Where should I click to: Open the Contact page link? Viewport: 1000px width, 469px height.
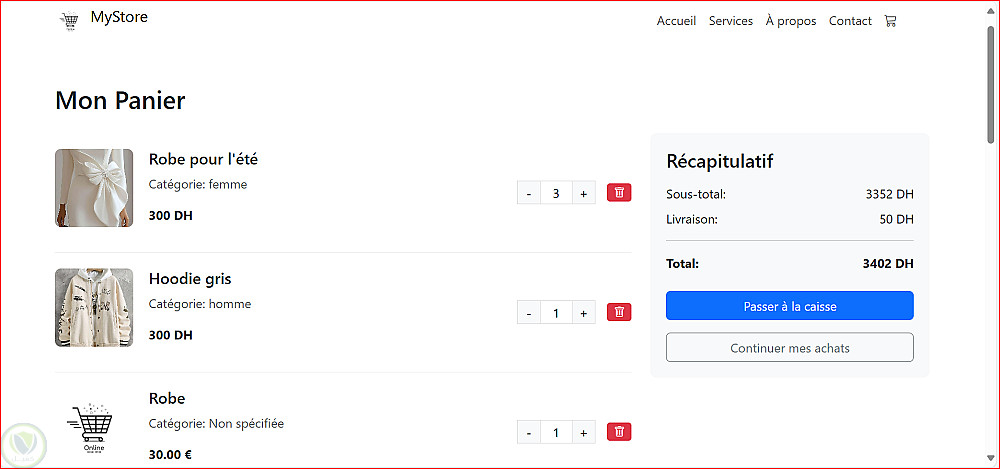850,21
